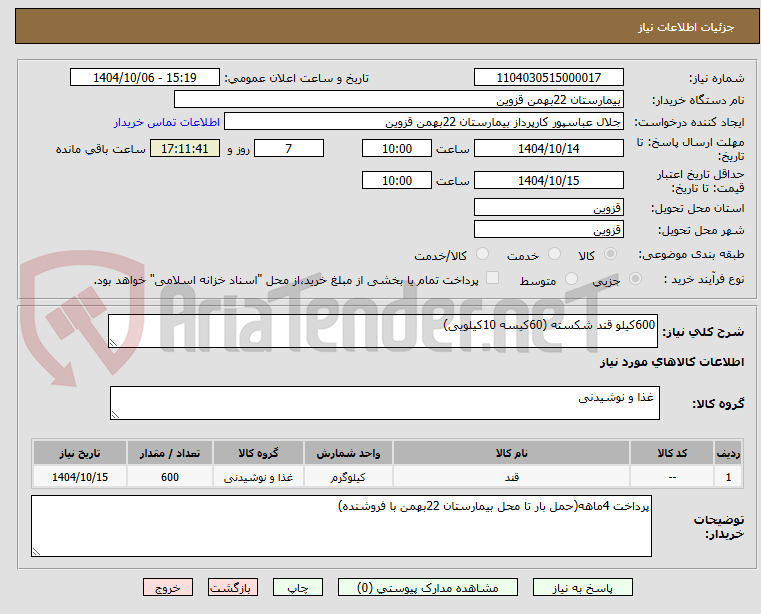Open مشاهده مدارک پیوستی (0) button
This screenshot has width=761, height=614.
(x=428, y=587)
